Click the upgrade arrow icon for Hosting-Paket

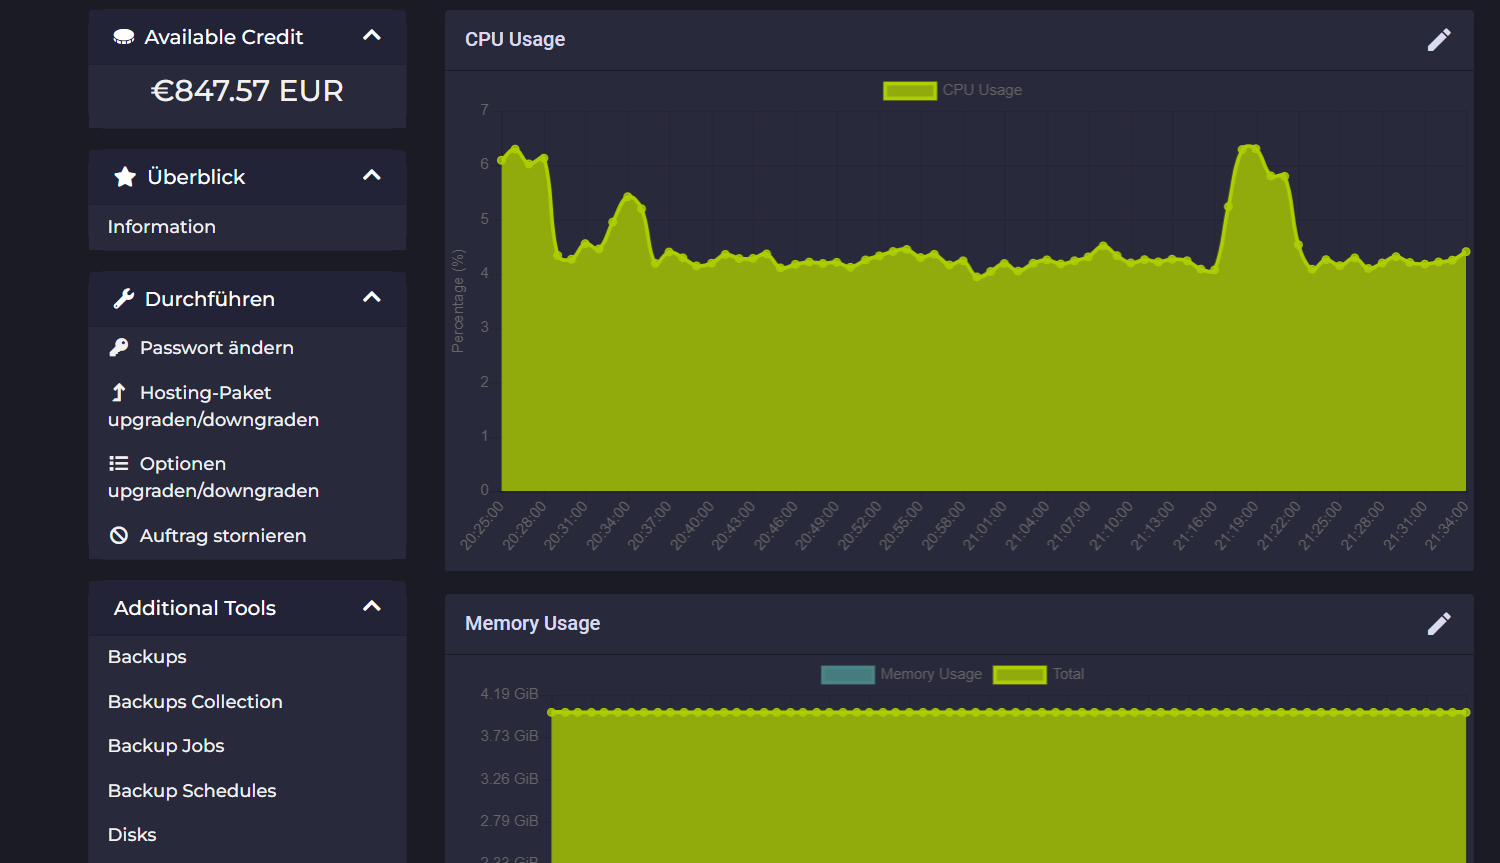tap(119, 392)
